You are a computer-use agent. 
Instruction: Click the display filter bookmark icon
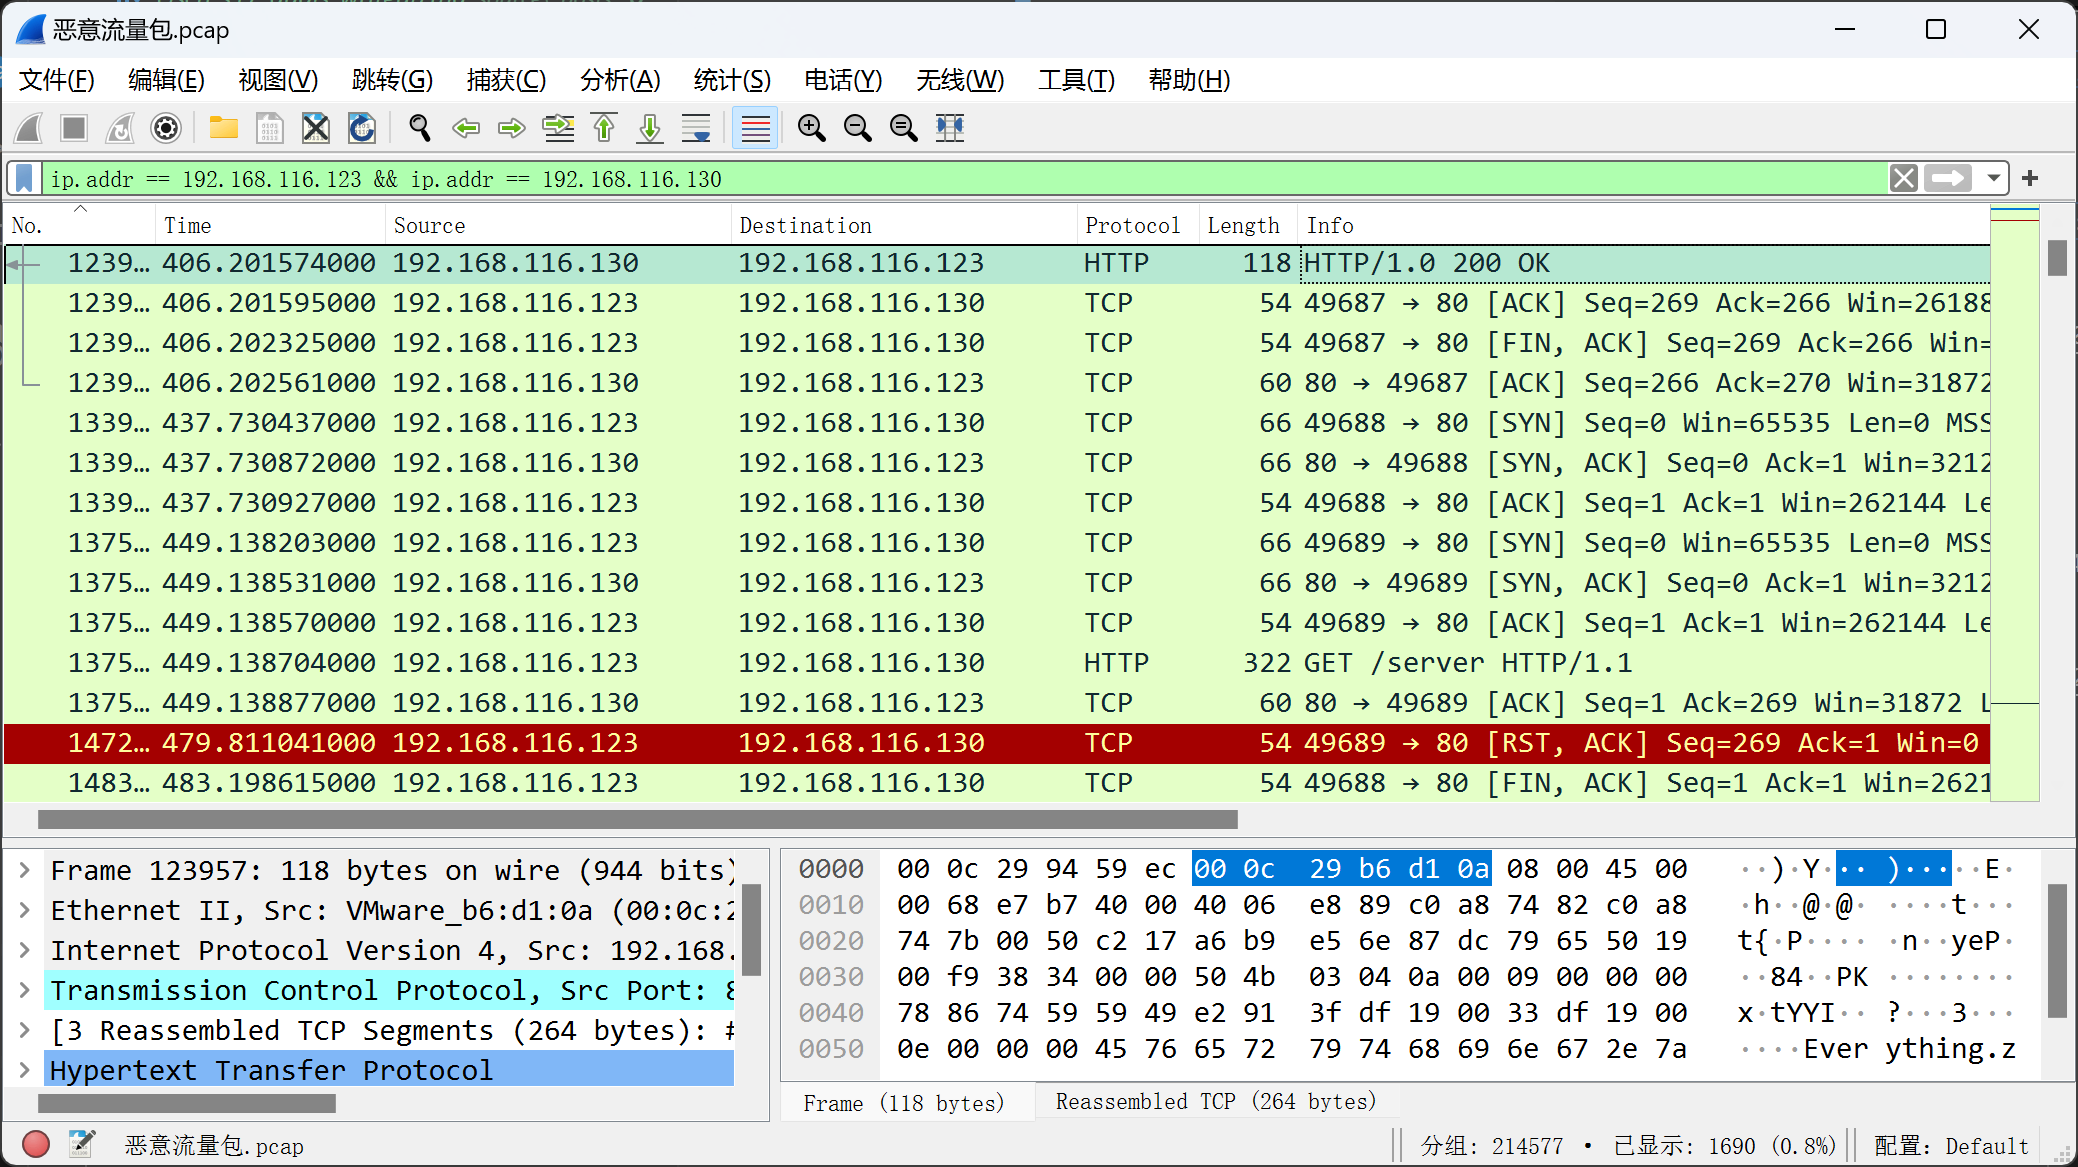(25, 179)
